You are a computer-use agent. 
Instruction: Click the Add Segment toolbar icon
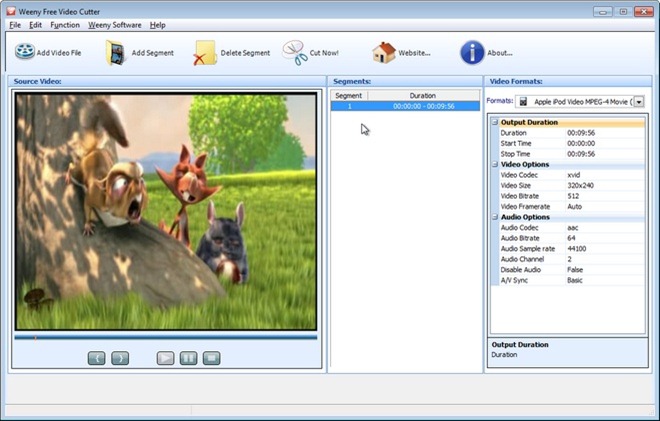116,53
